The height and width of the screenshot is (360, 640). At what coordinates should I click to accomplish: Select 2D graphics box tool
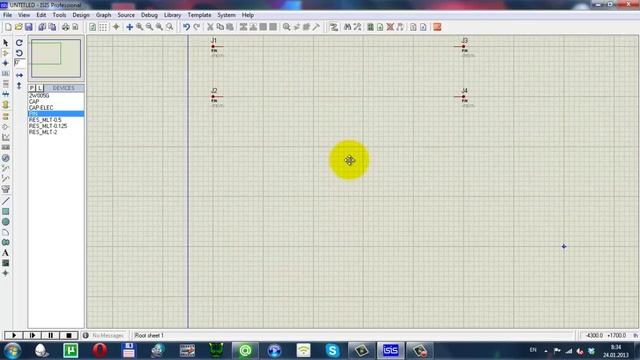(6, 211)
